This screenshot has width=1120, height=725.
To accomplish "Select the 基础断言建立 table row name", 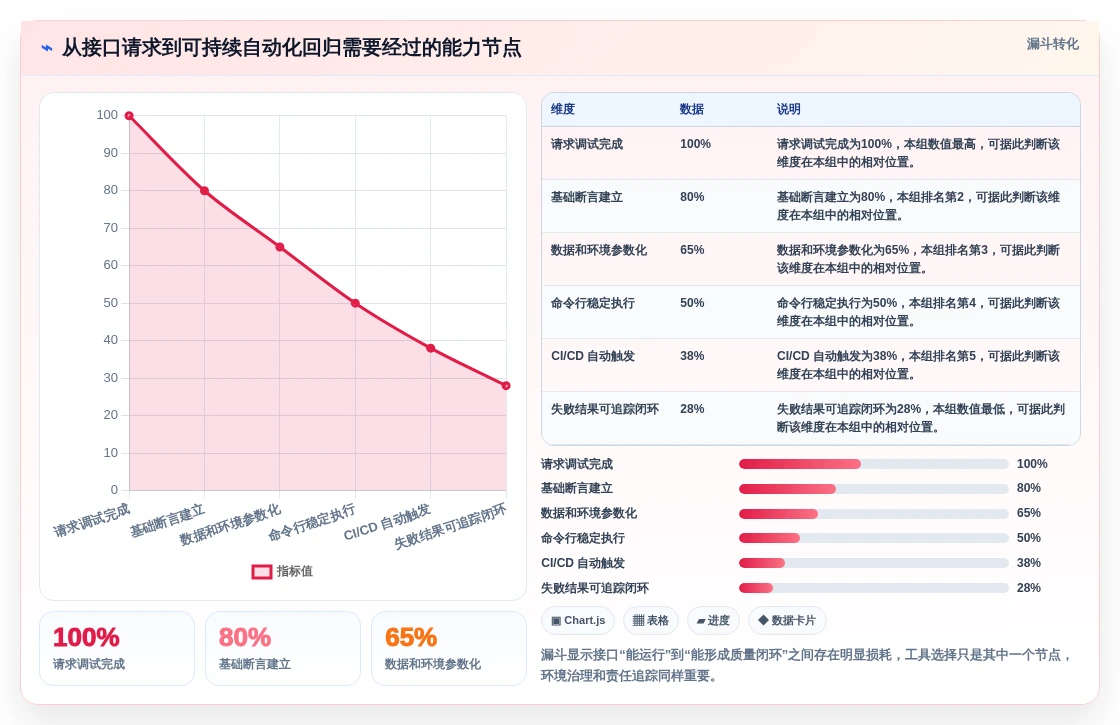I will point(586,197).
